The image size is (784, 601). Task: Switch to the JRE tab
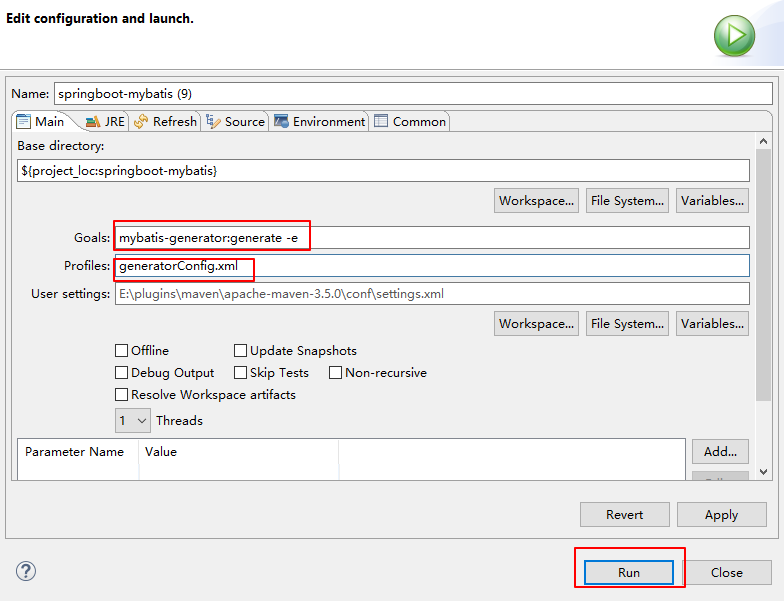[x=105, y=121]
